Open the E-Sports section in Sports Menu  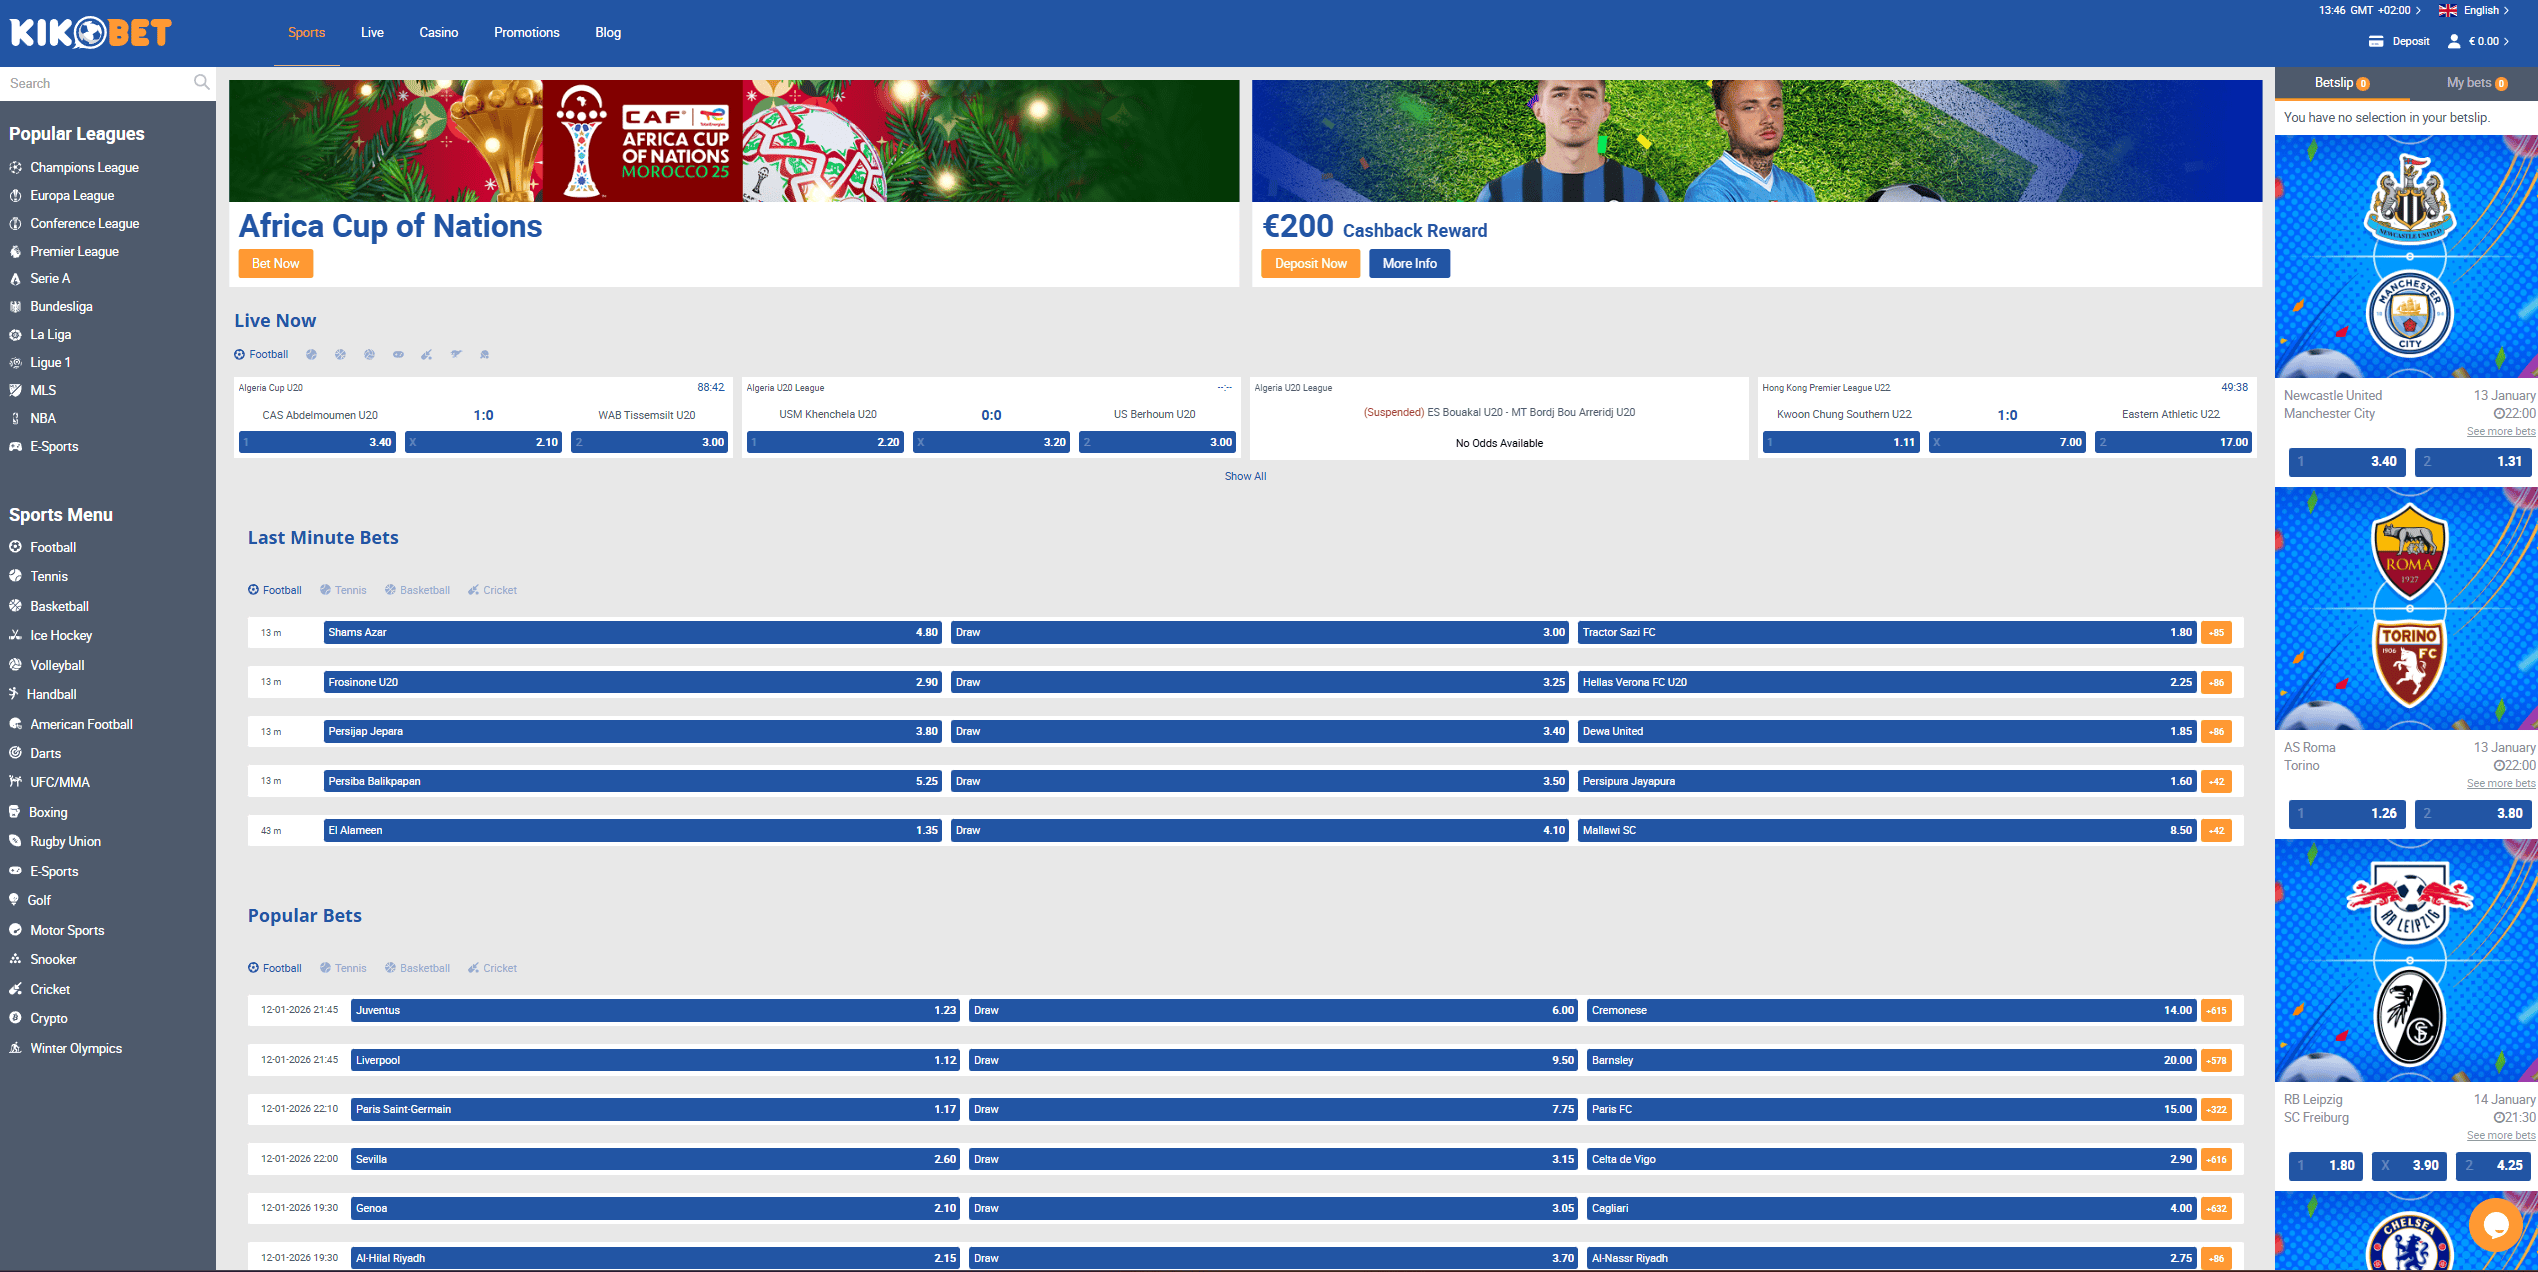point(54,871)
